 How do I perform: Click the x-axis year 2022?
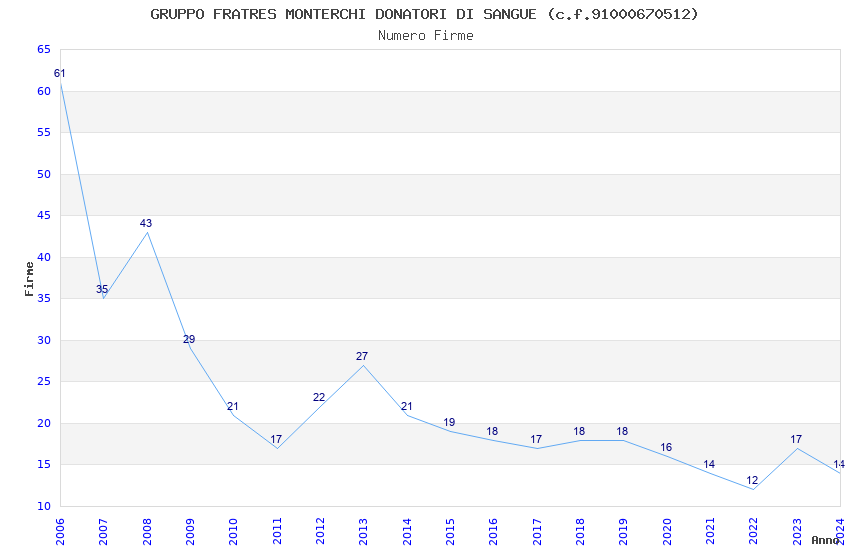tap(754, 532)
